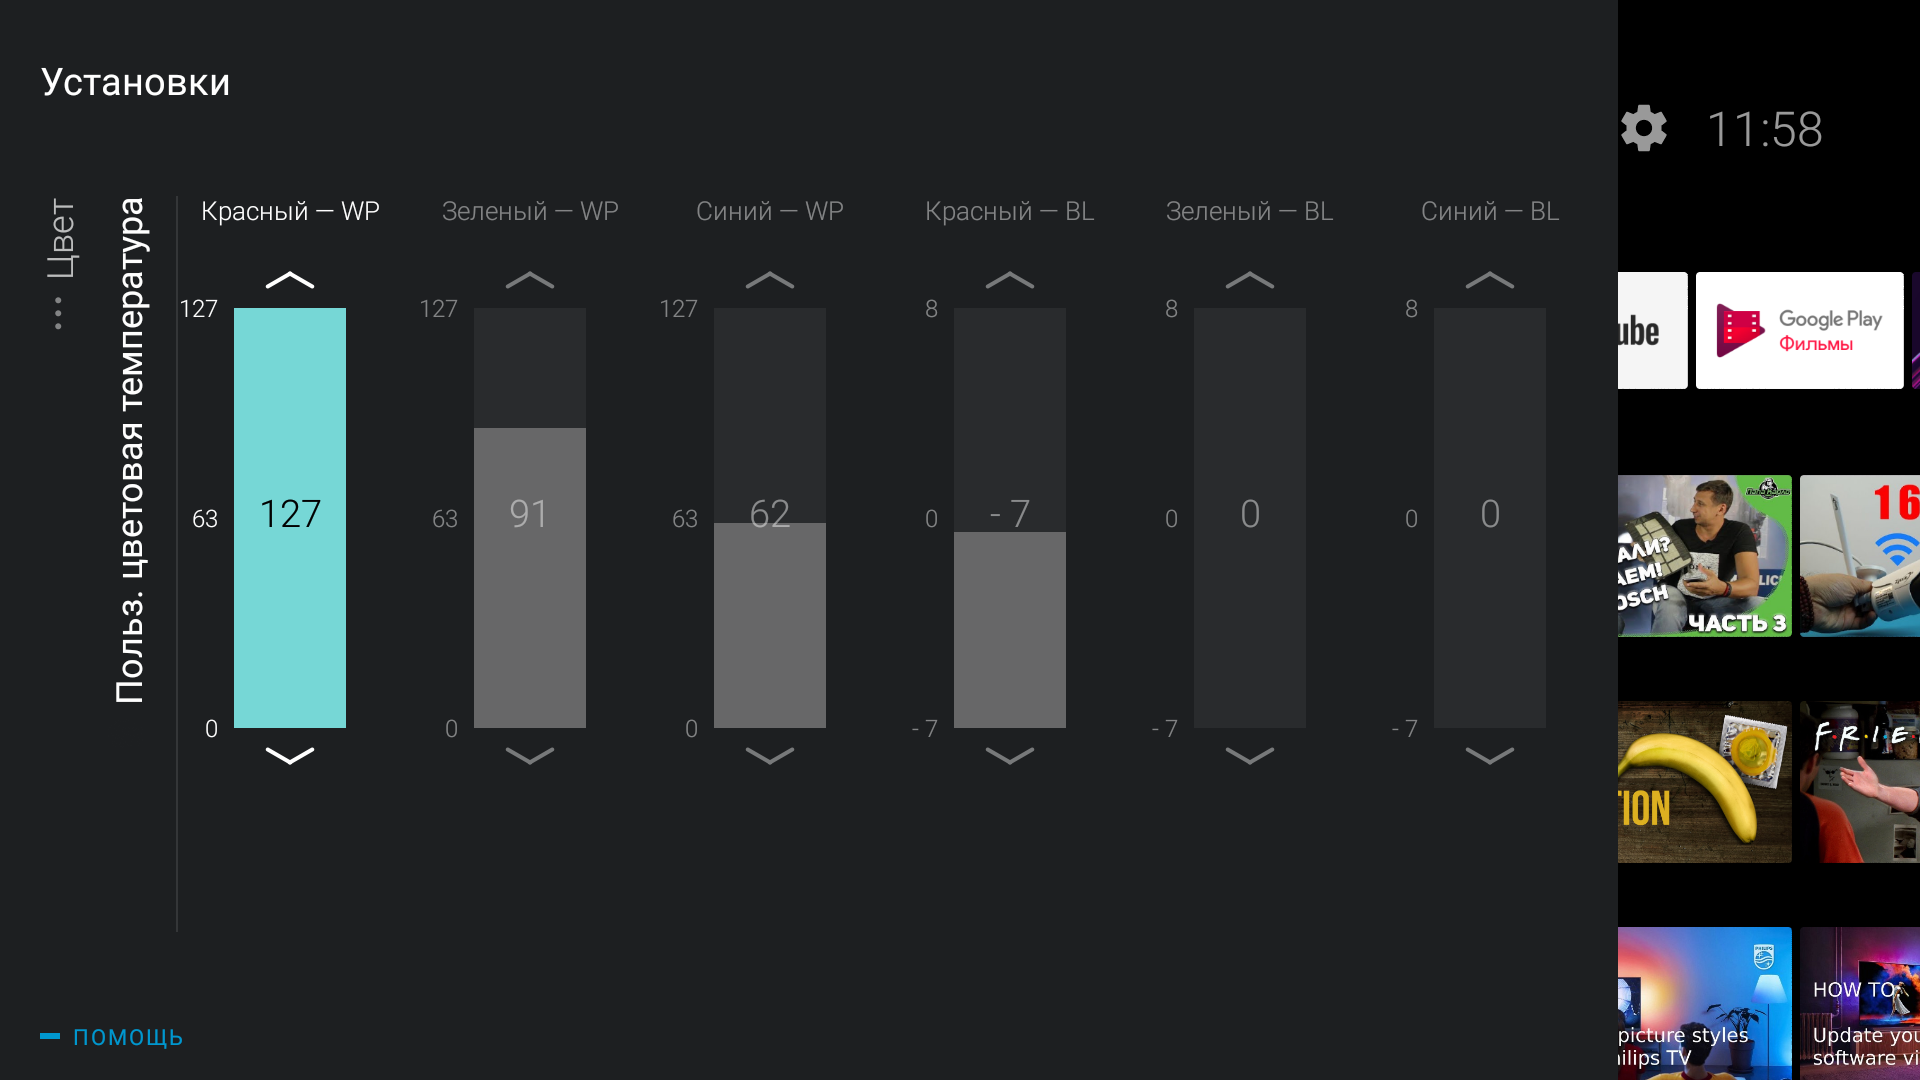Increase the Красный — BL value
Viewport: 1920px width, 1080px height.
pos(1010,280)
